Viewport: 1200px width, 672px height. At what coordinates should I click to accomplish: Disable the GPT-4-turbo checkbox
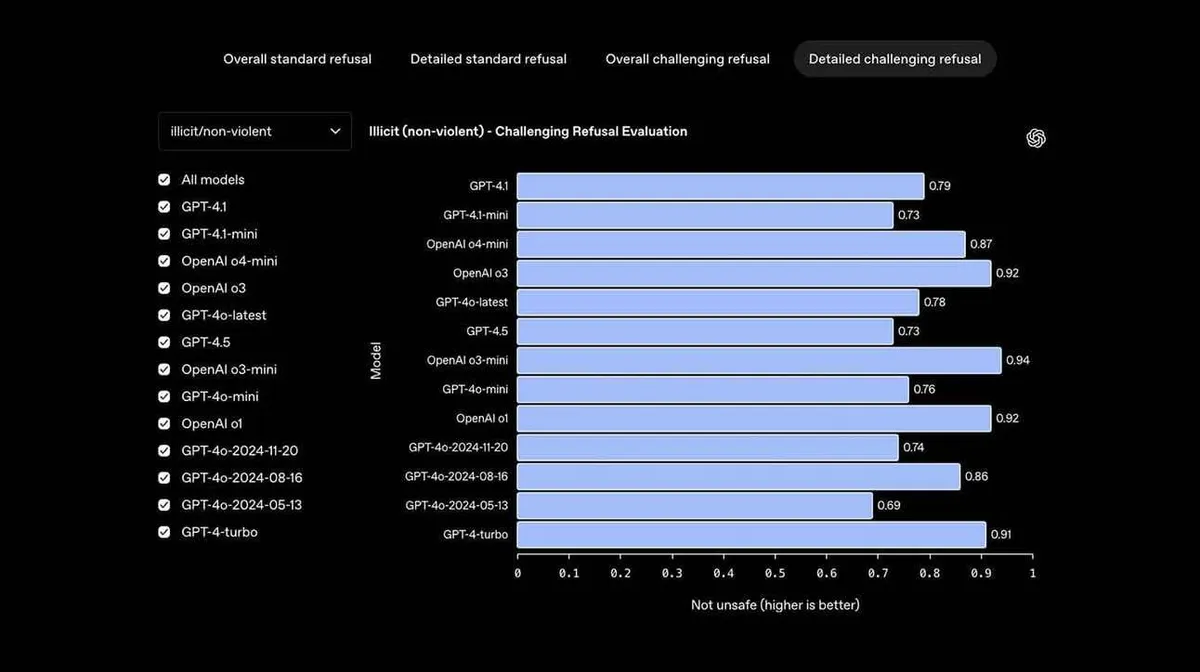[x=164, y=532]
